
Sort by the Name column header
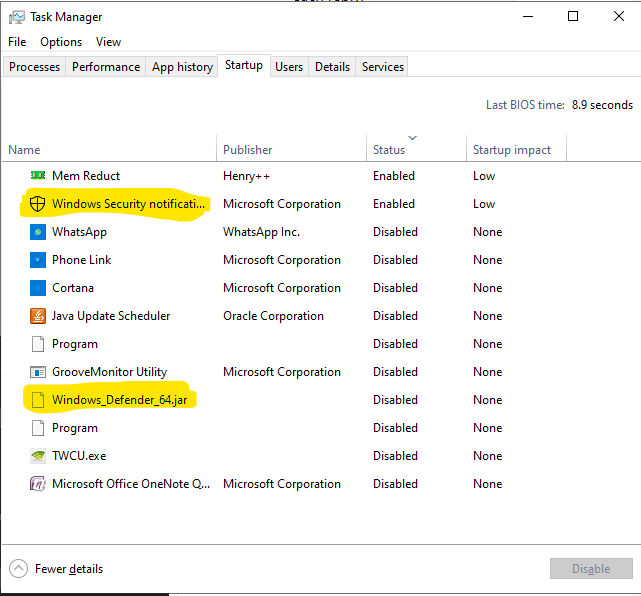pyautogui.click(x=24, y=150)
